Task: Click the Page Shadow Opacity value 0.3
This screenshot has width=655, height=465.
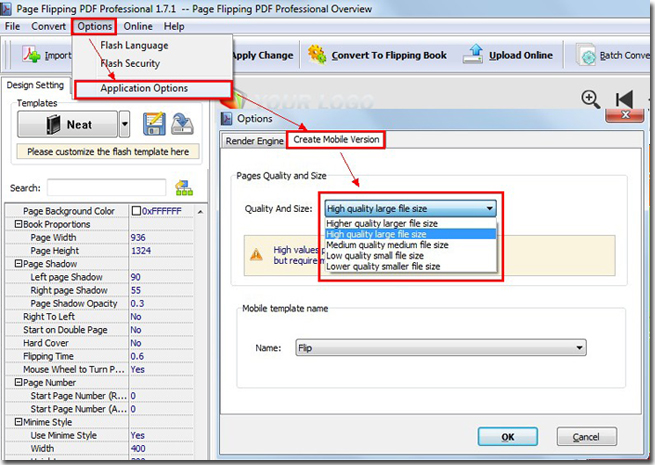Action: tap(137, 303)
